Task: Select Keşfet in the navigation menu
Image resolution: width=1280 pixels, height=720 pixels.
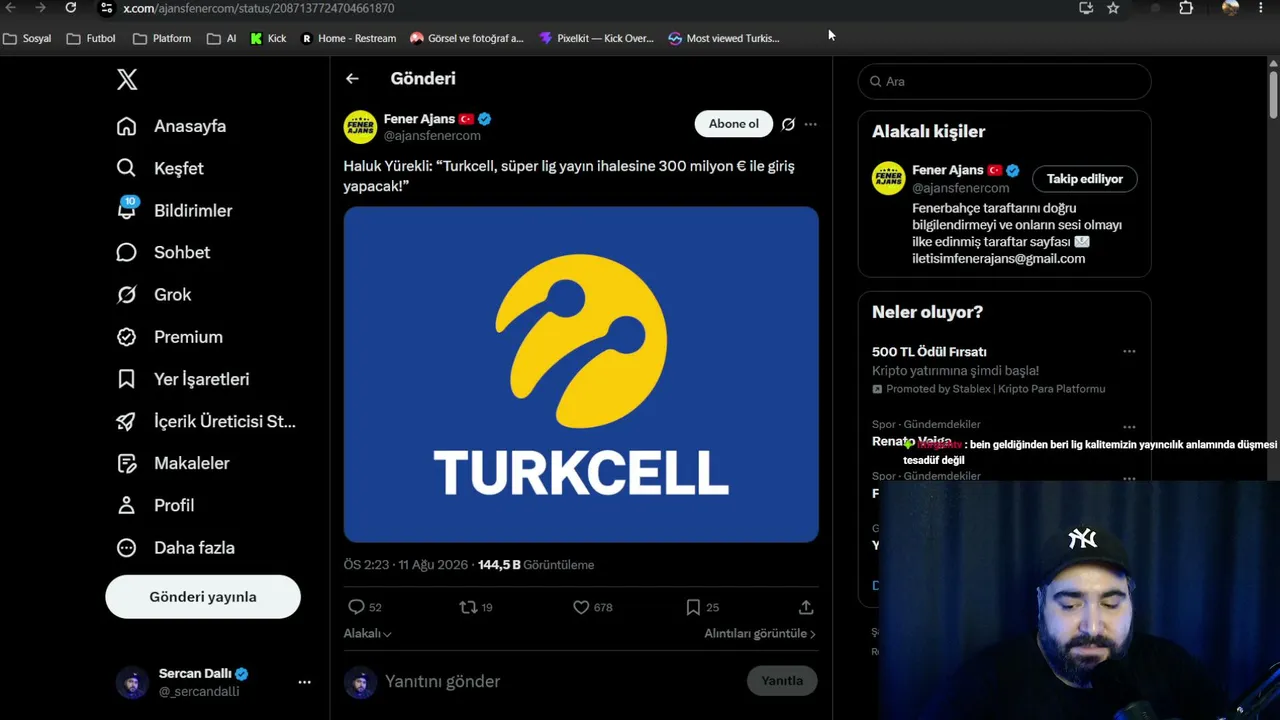Action: coord(179,168)
